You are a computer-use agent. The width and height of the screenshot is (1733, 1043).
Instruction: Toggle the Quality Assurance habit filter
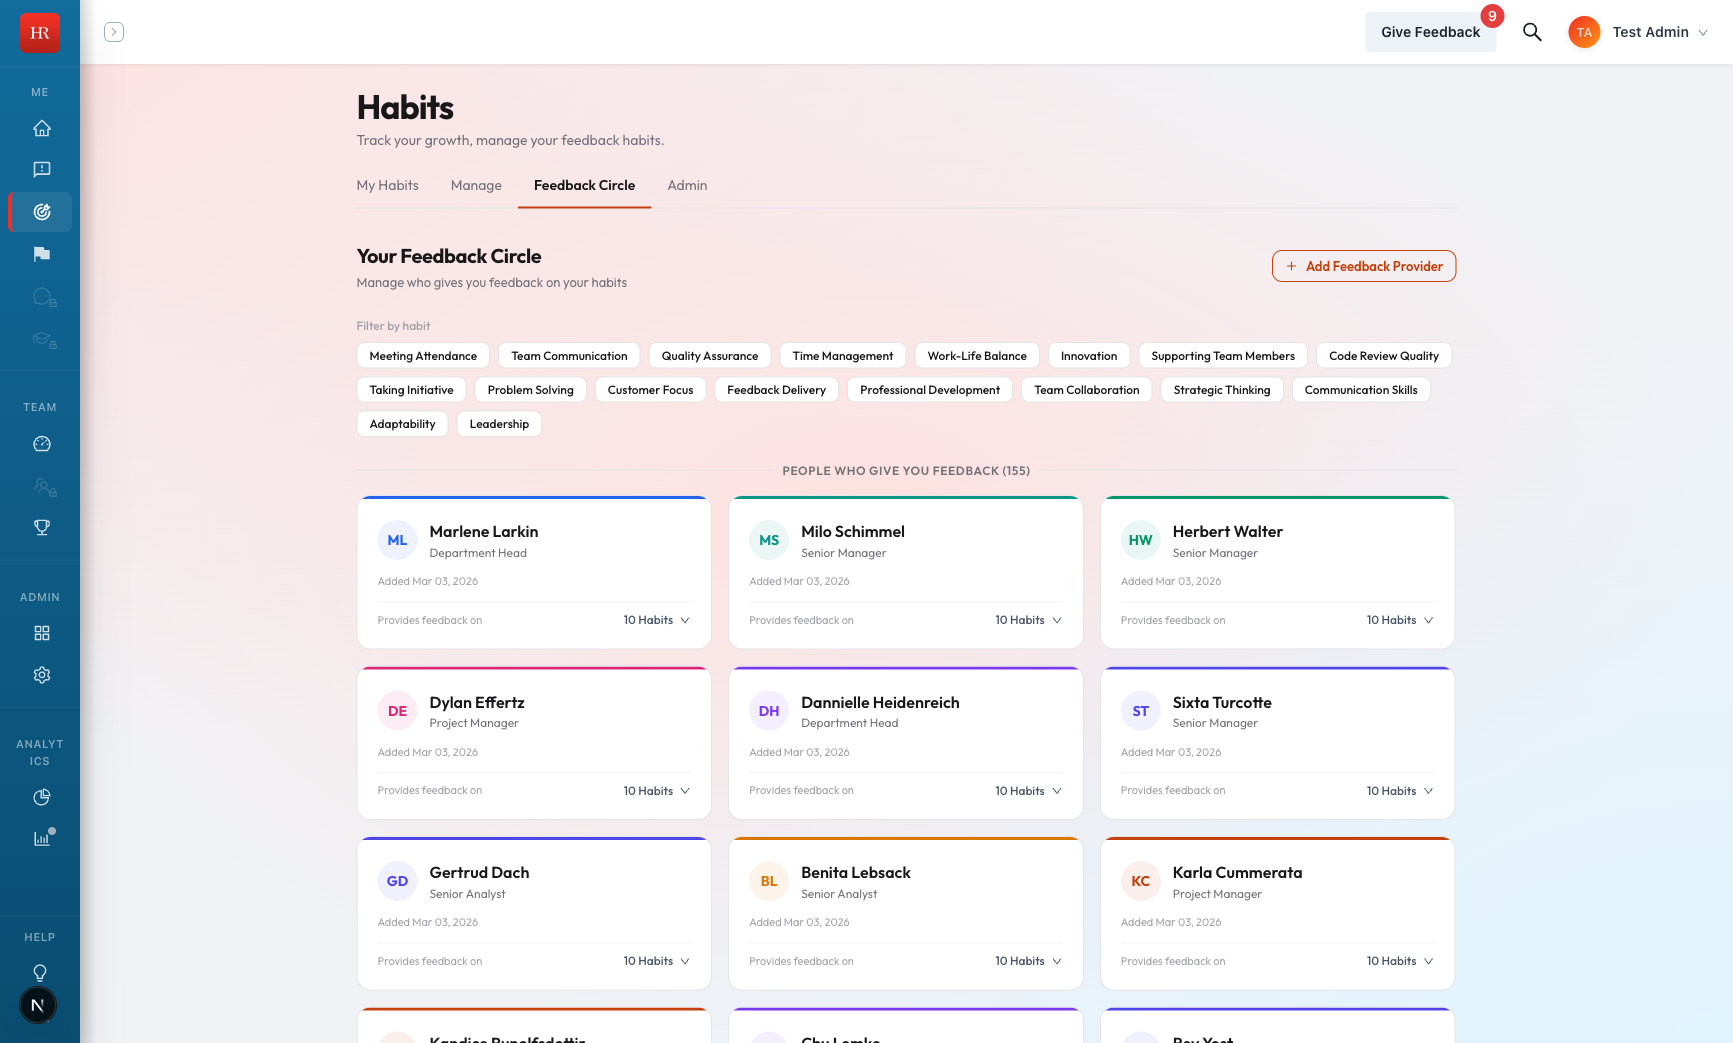(x=709, y=355)
